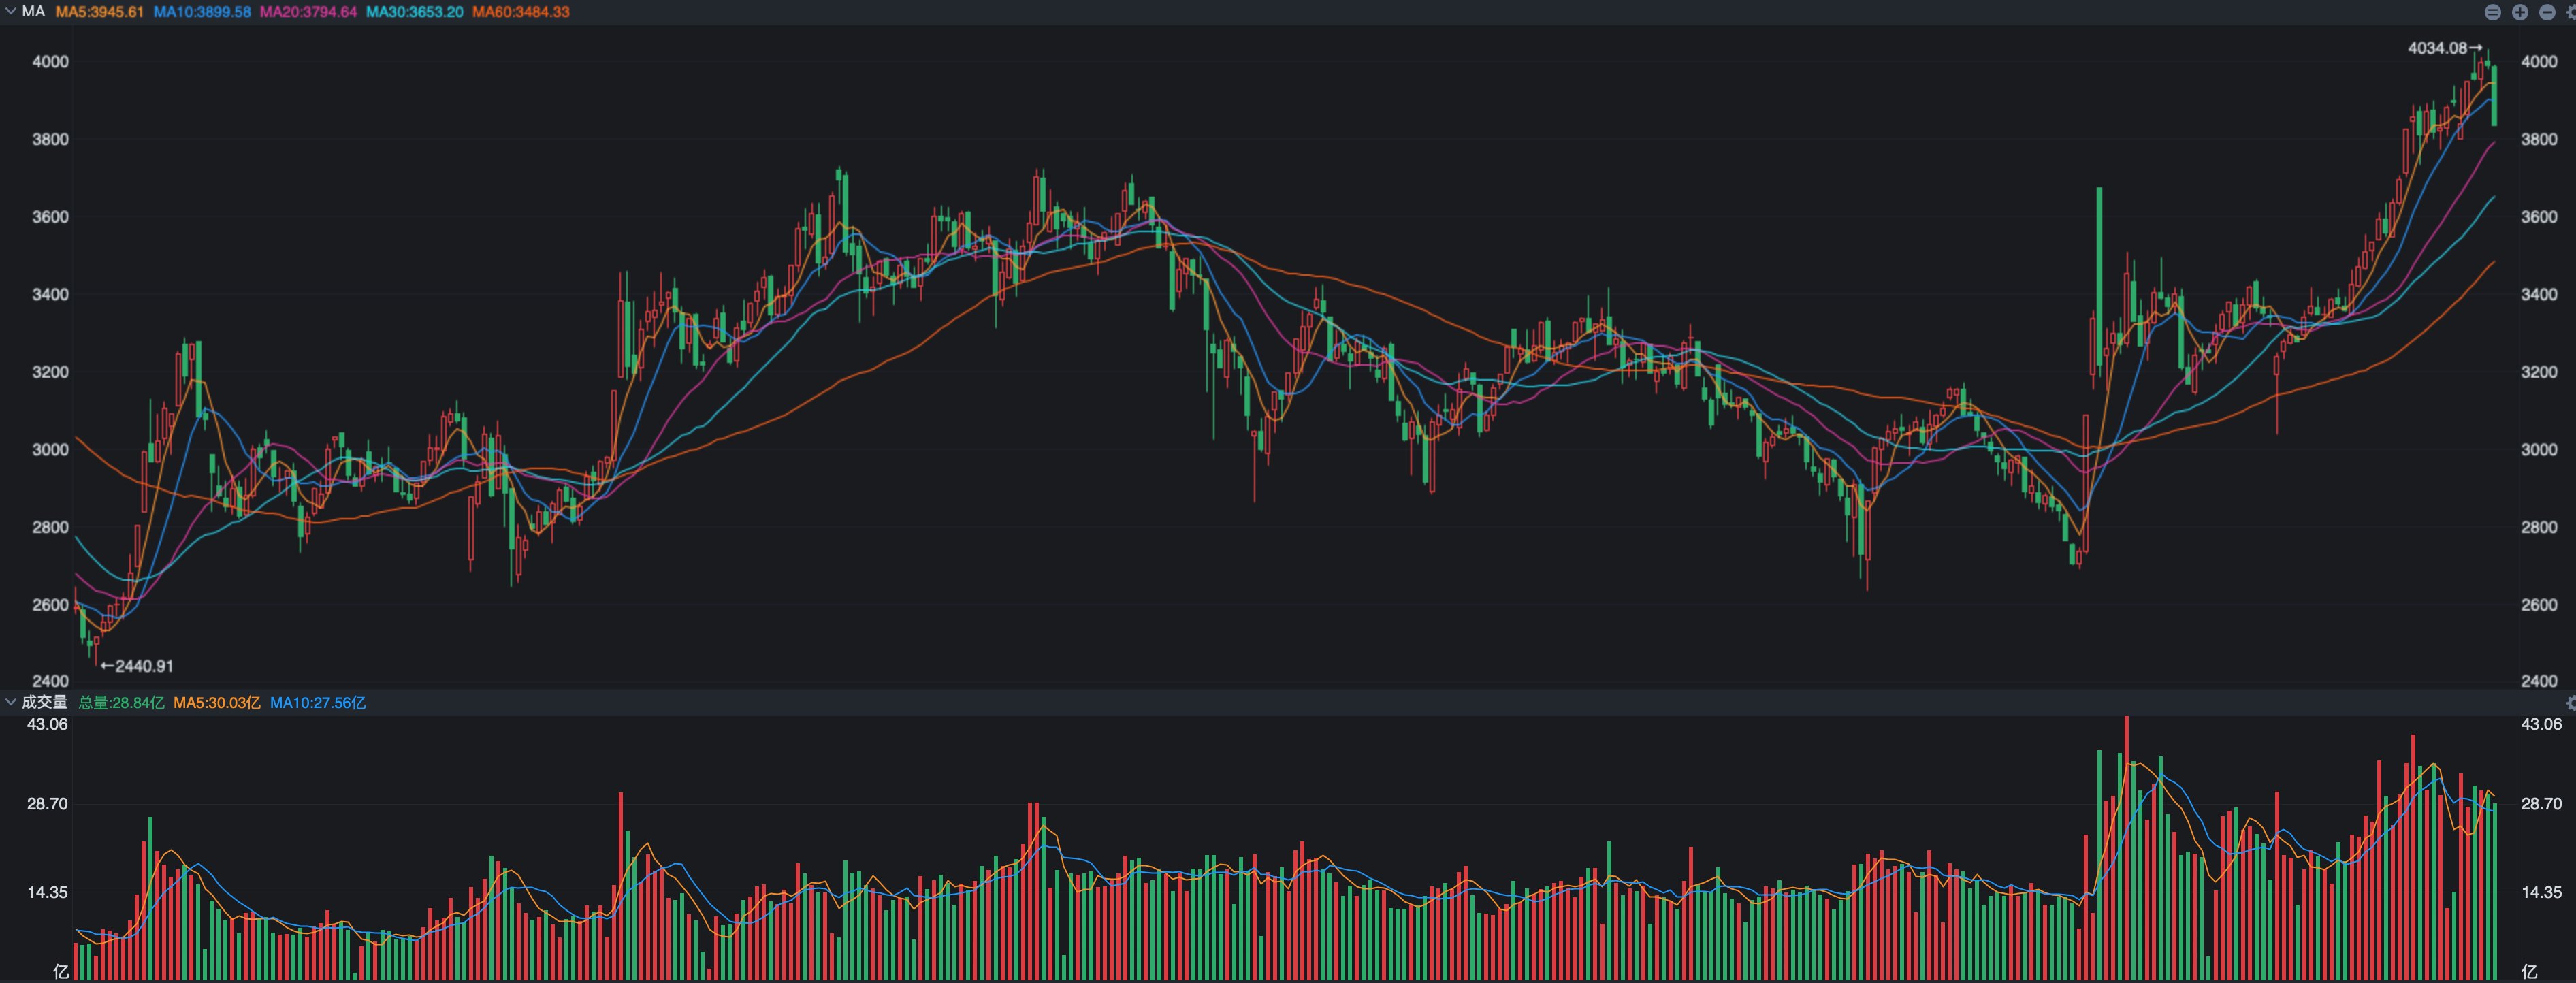Zoom out the K-line chart with the minus icon
Image resolution: width=2576 pixels, height=983 pixels.
pos(2547,12)
